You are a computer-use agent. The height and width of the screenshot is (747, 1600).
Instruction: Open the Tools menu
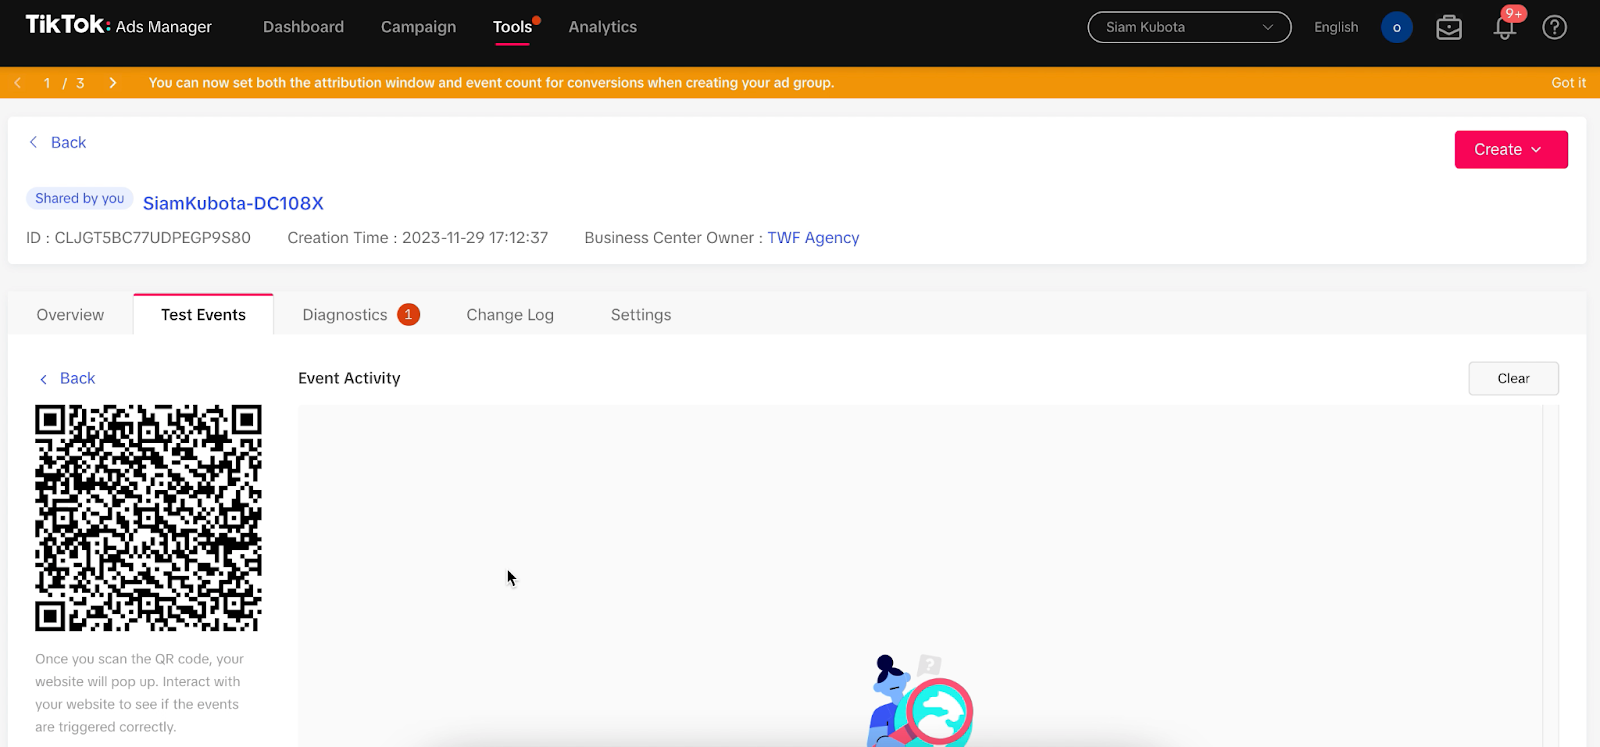(x=512, y=27)
